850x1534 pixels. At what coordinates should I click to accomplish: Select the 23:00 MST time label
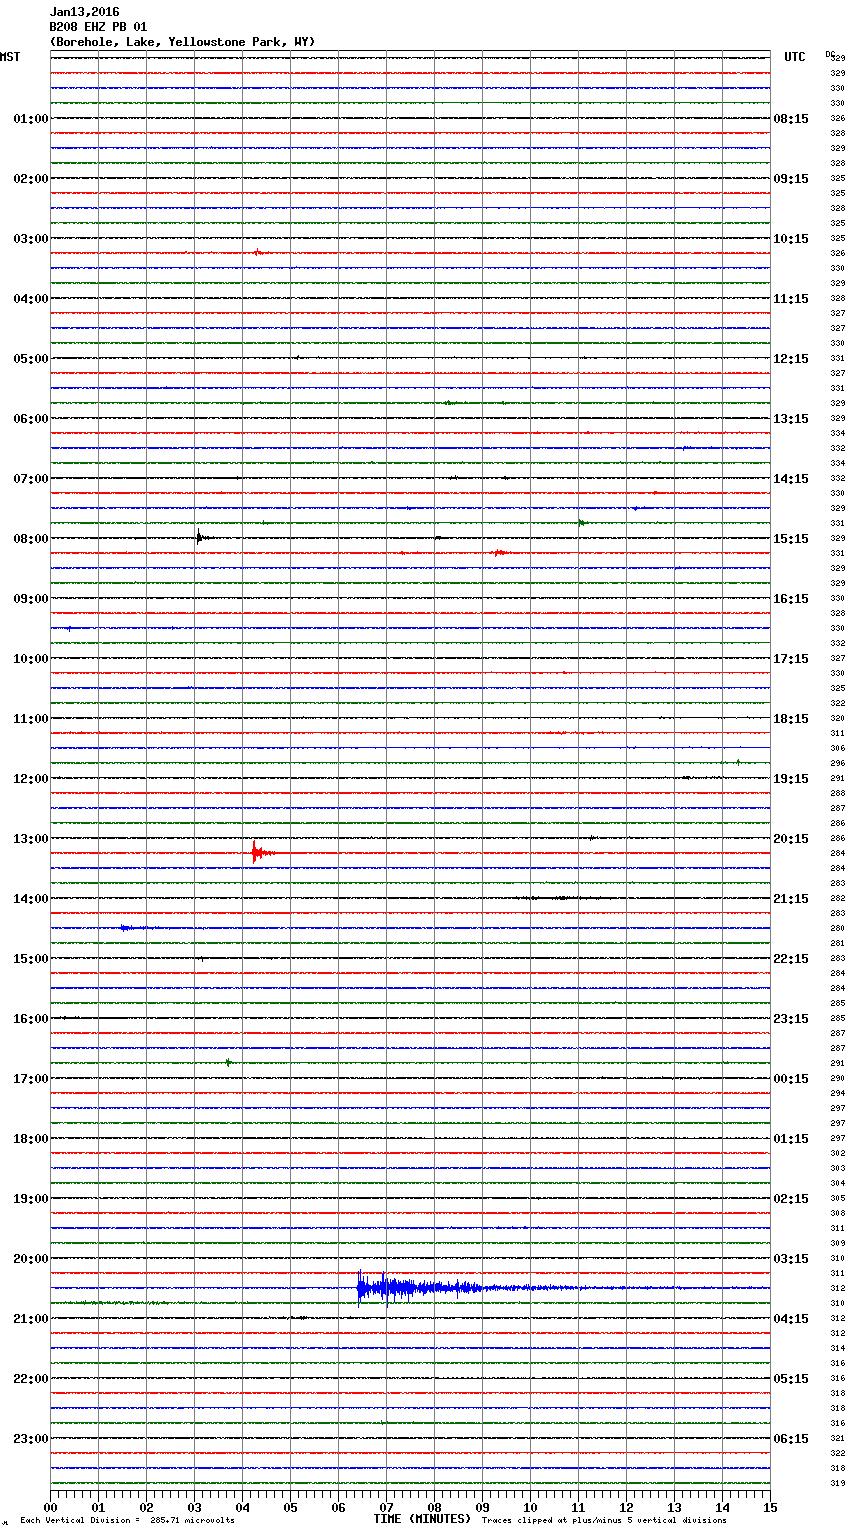tap(31, 1439)
